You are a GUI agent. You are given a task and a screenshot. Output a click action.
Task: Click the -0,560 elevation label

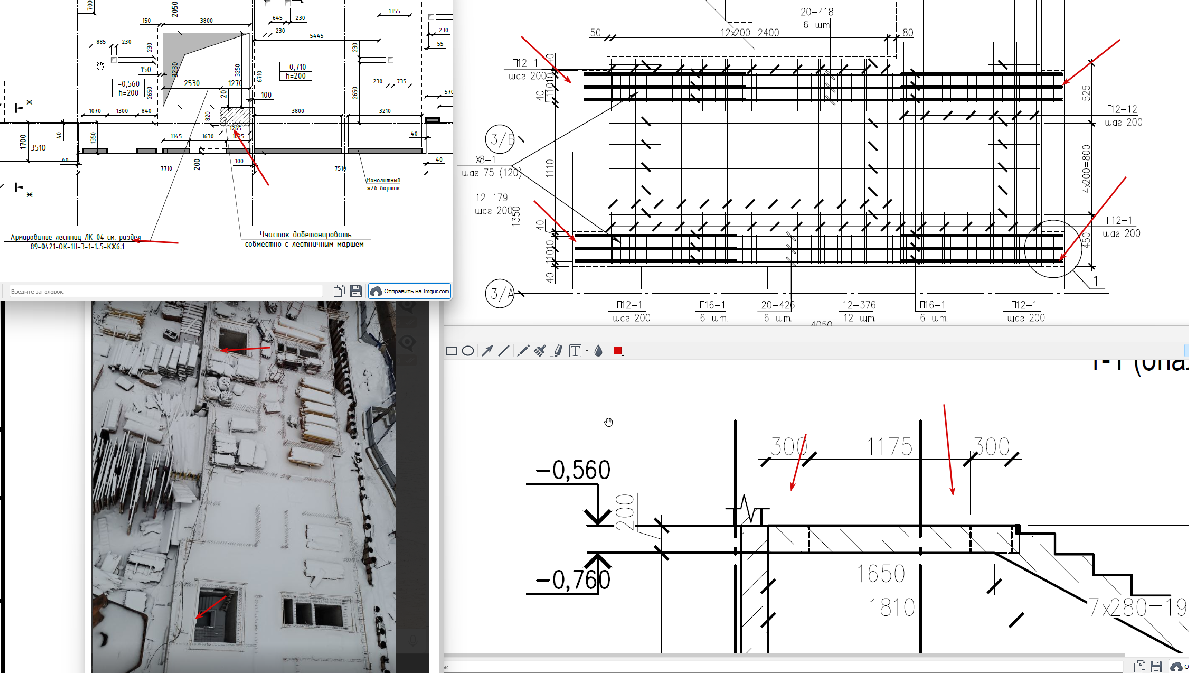pos(573,470)
